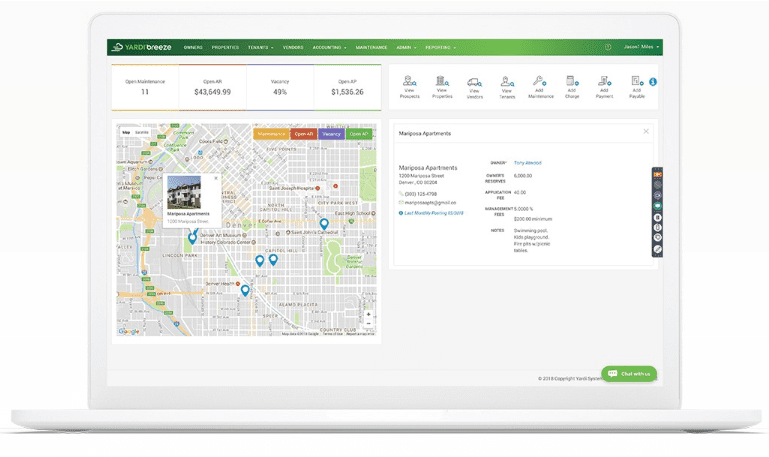Click the Saint Joseph Hospital map label

(x=291, y=188)
